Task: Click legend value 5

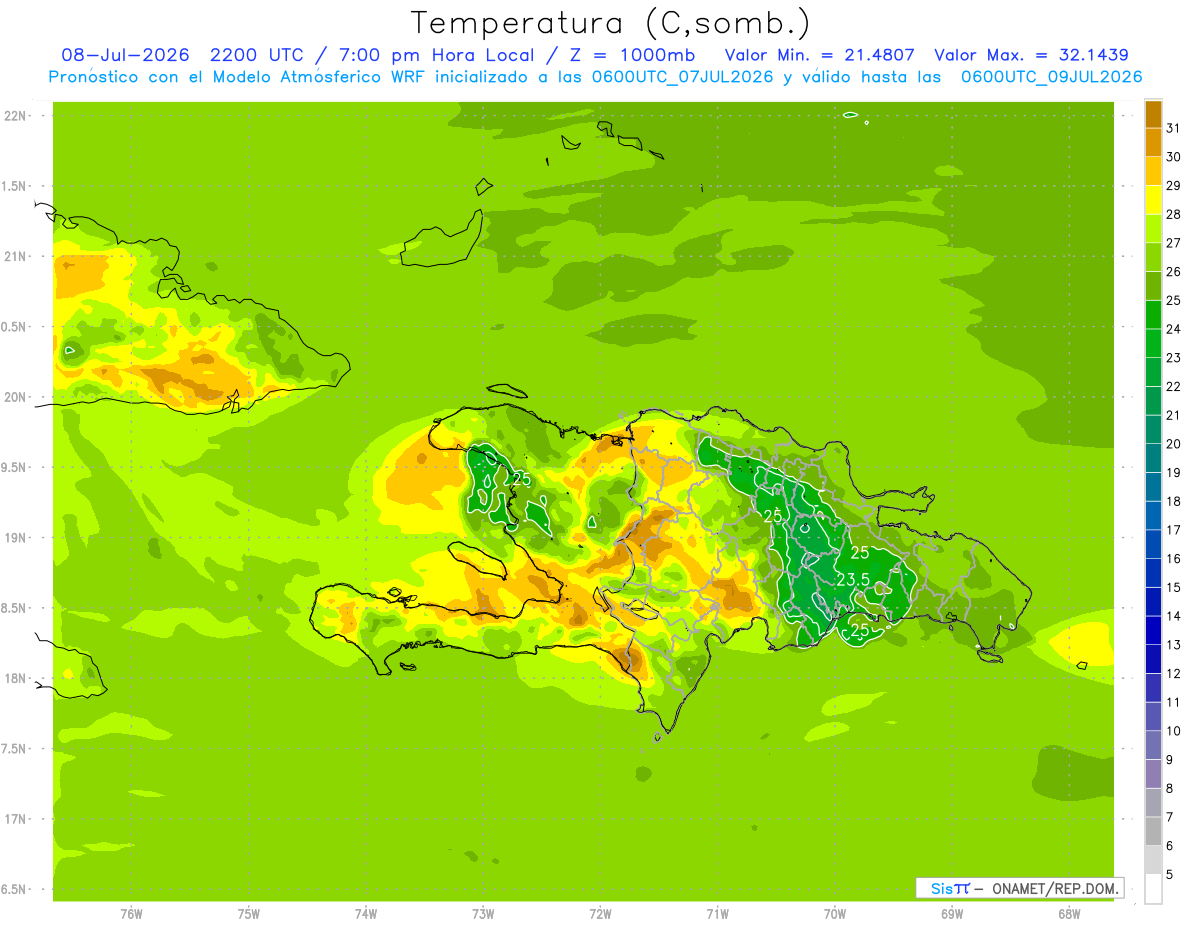Action: click(x=1170, y=874)
